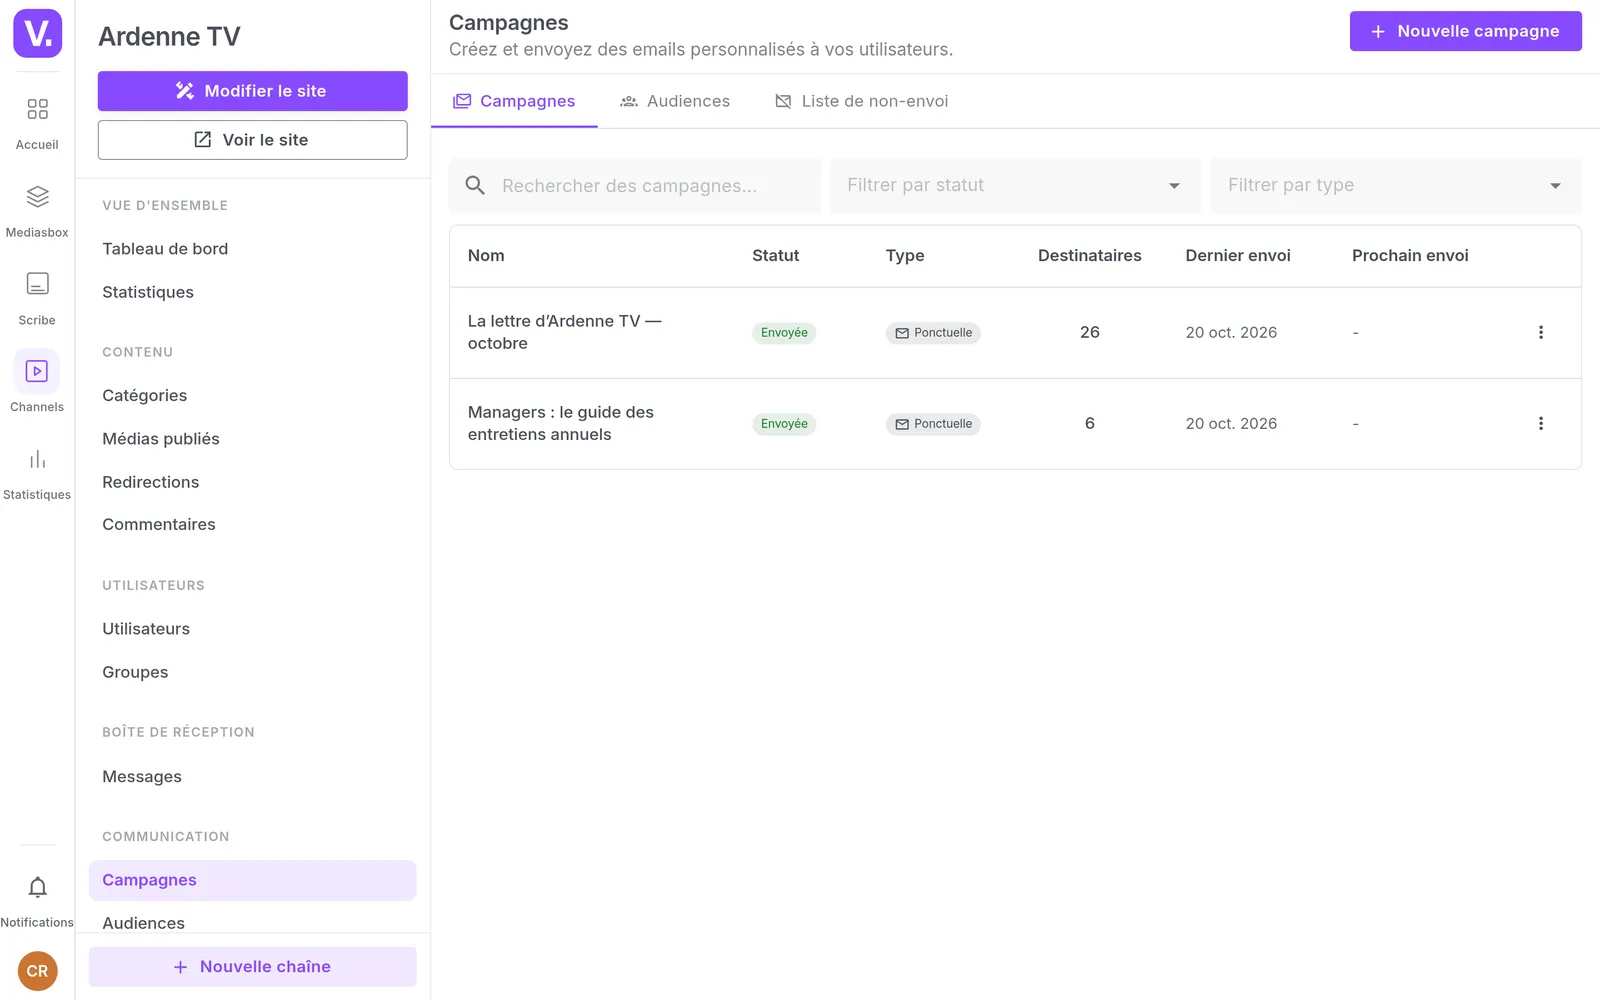Click Envoyée status in Managers row
1600x1000 pixels.
(784, 424)
